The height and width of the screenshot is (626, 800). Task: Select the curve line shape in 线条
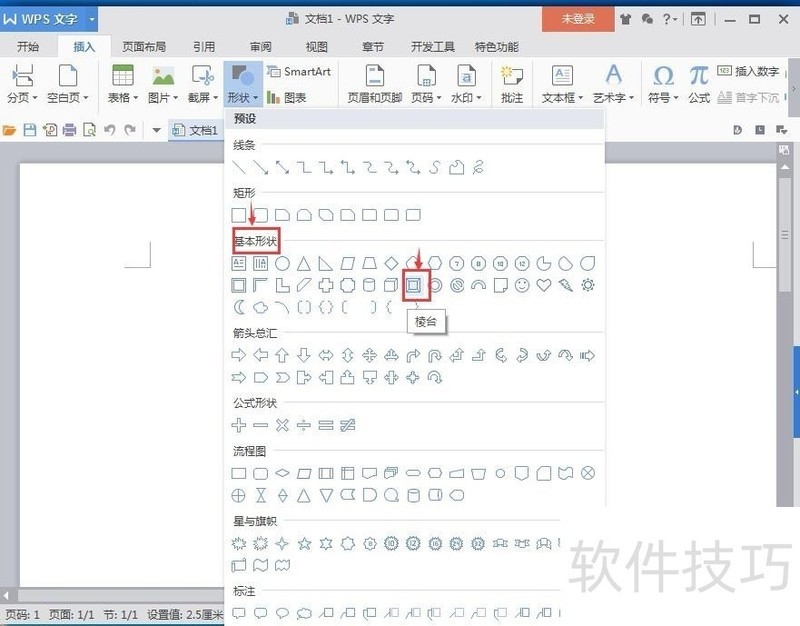click(x=435, y=167)
